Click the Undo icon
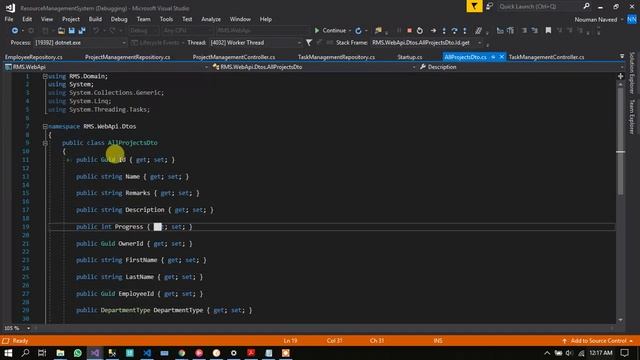The width and height of the screenshot is (640, 360). 96,31
